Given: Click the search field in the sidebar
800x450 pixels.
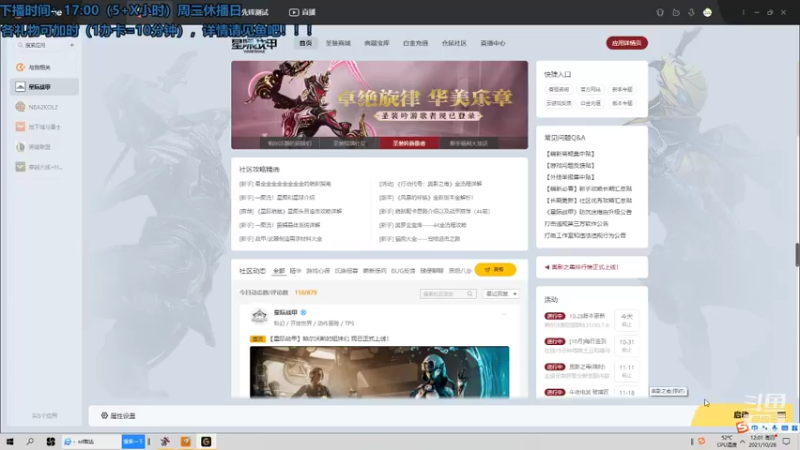Looking at the screenshot, I should tap(40, 45).
